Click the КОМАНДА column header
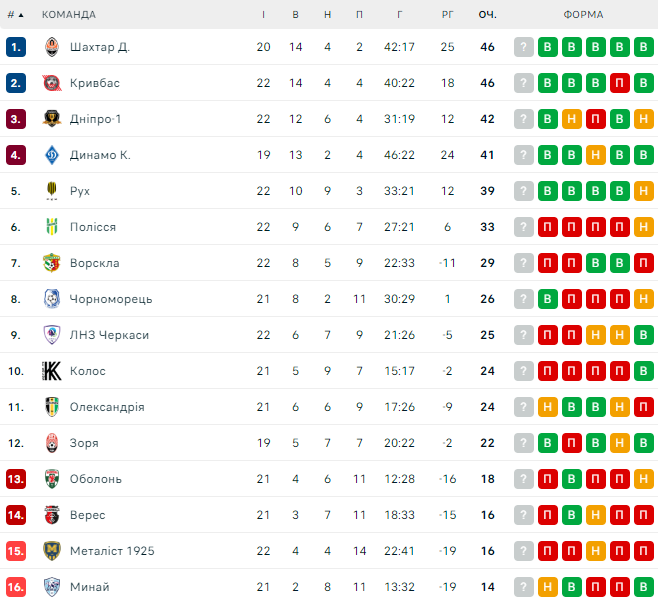 [69, 15]
